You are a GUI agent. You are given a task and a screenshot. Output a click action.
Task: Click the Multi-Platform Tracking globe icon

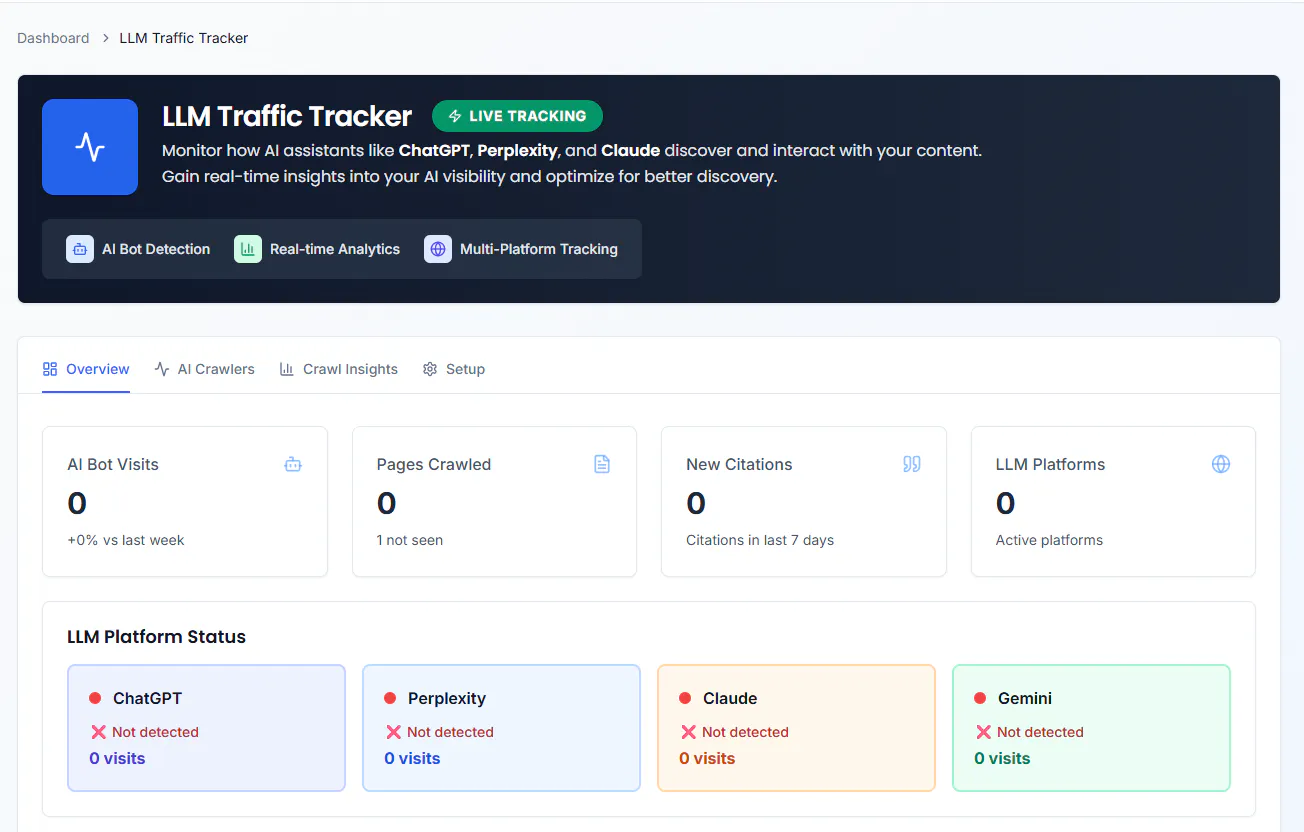[438, 249]
